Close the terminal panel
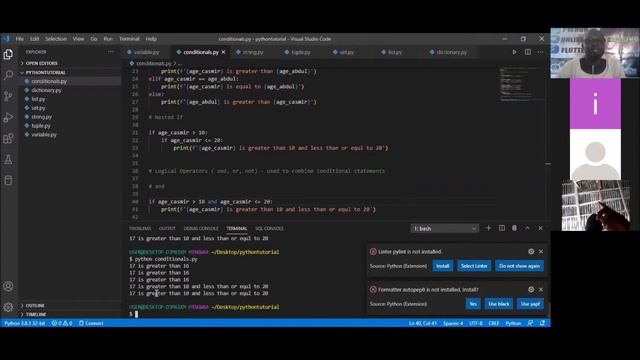This screenshot has width=640, height=360. 540,228
